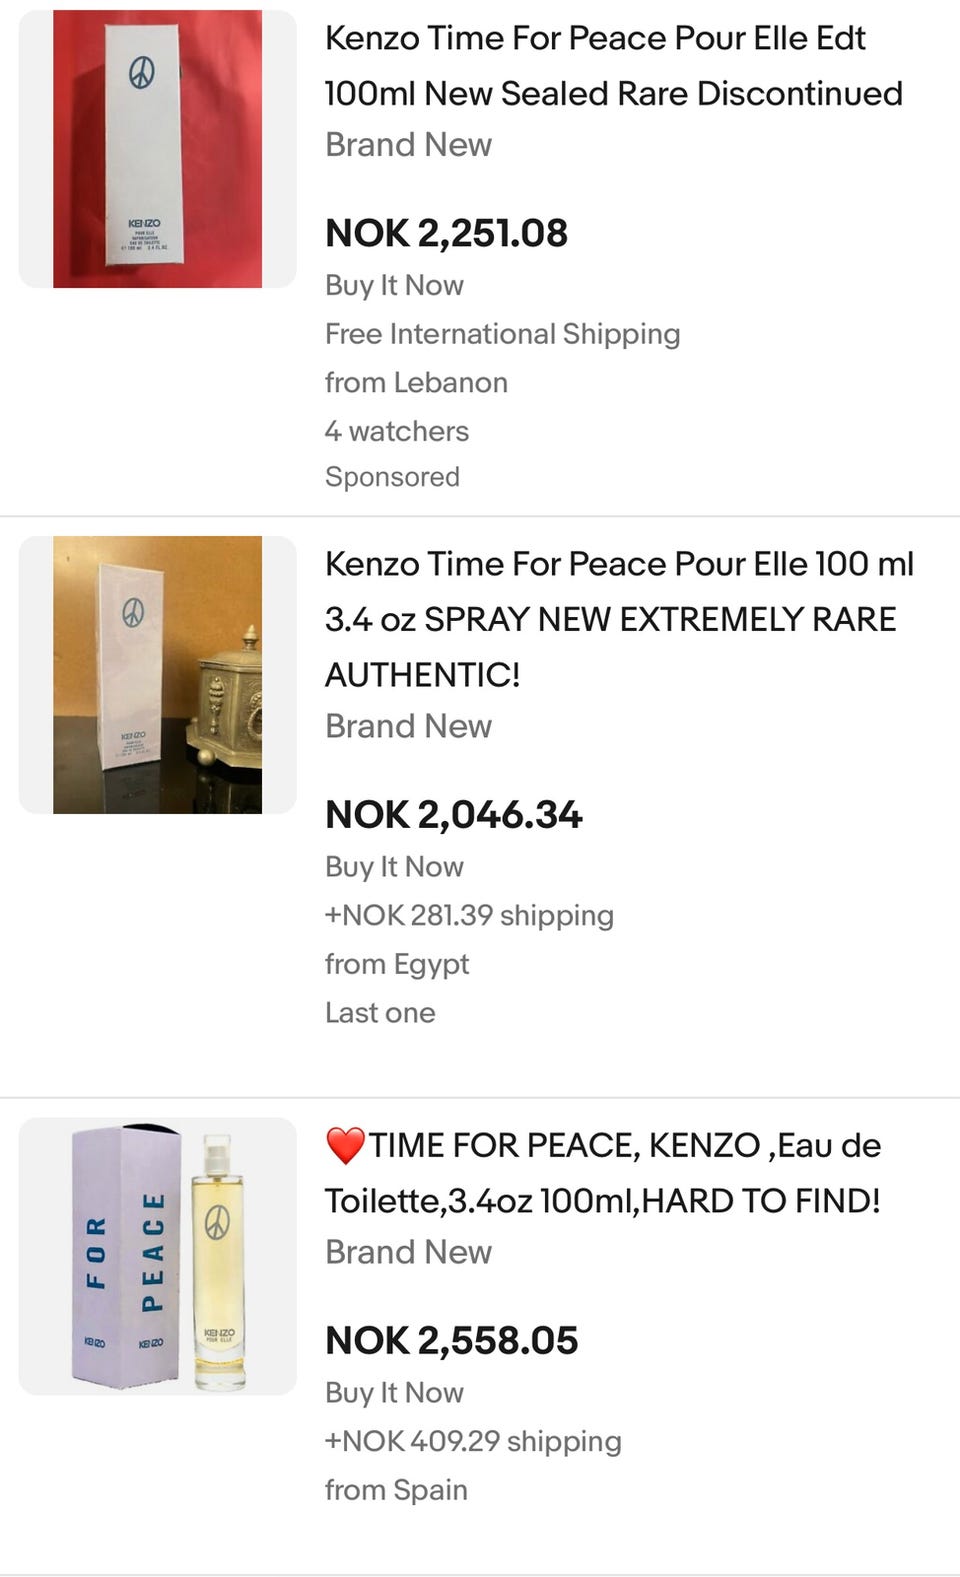Click the price NOK 2,046.34
The height and width of the screenshot is (1577, 960).
tap(453, 815)
